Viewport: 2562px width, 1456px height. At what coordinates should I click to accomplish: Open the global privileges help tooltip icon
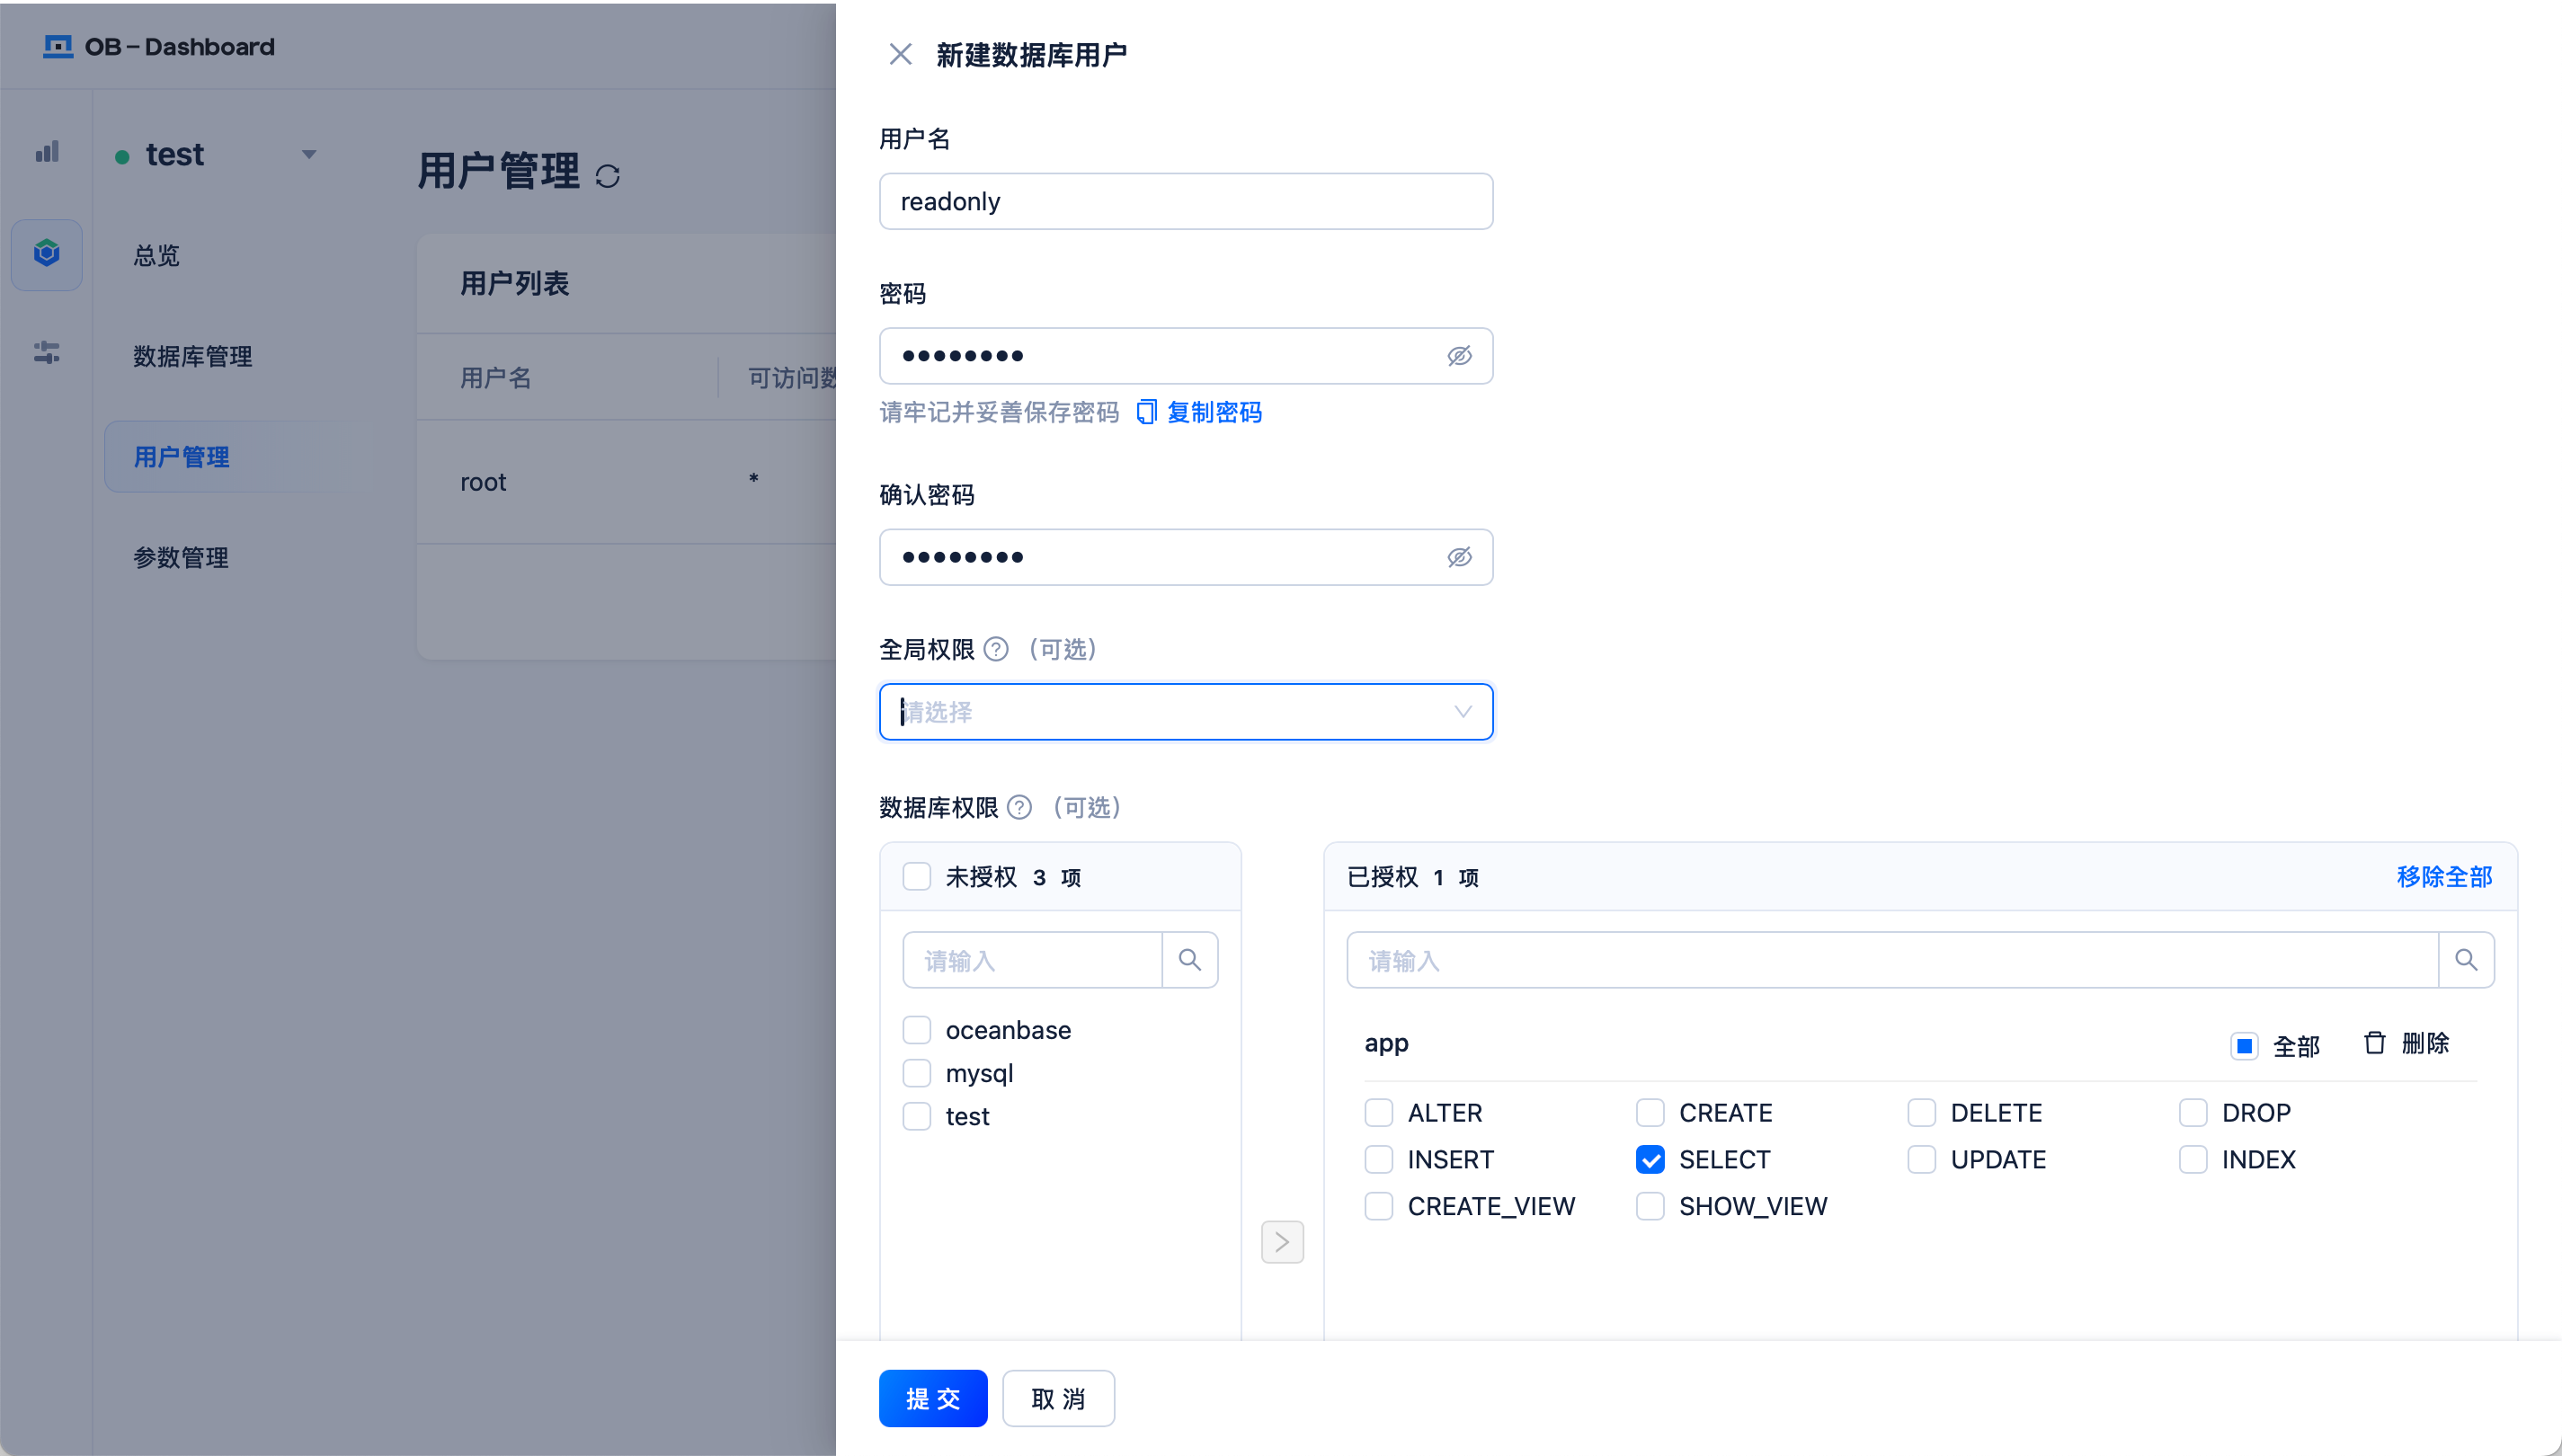point(996,650)
